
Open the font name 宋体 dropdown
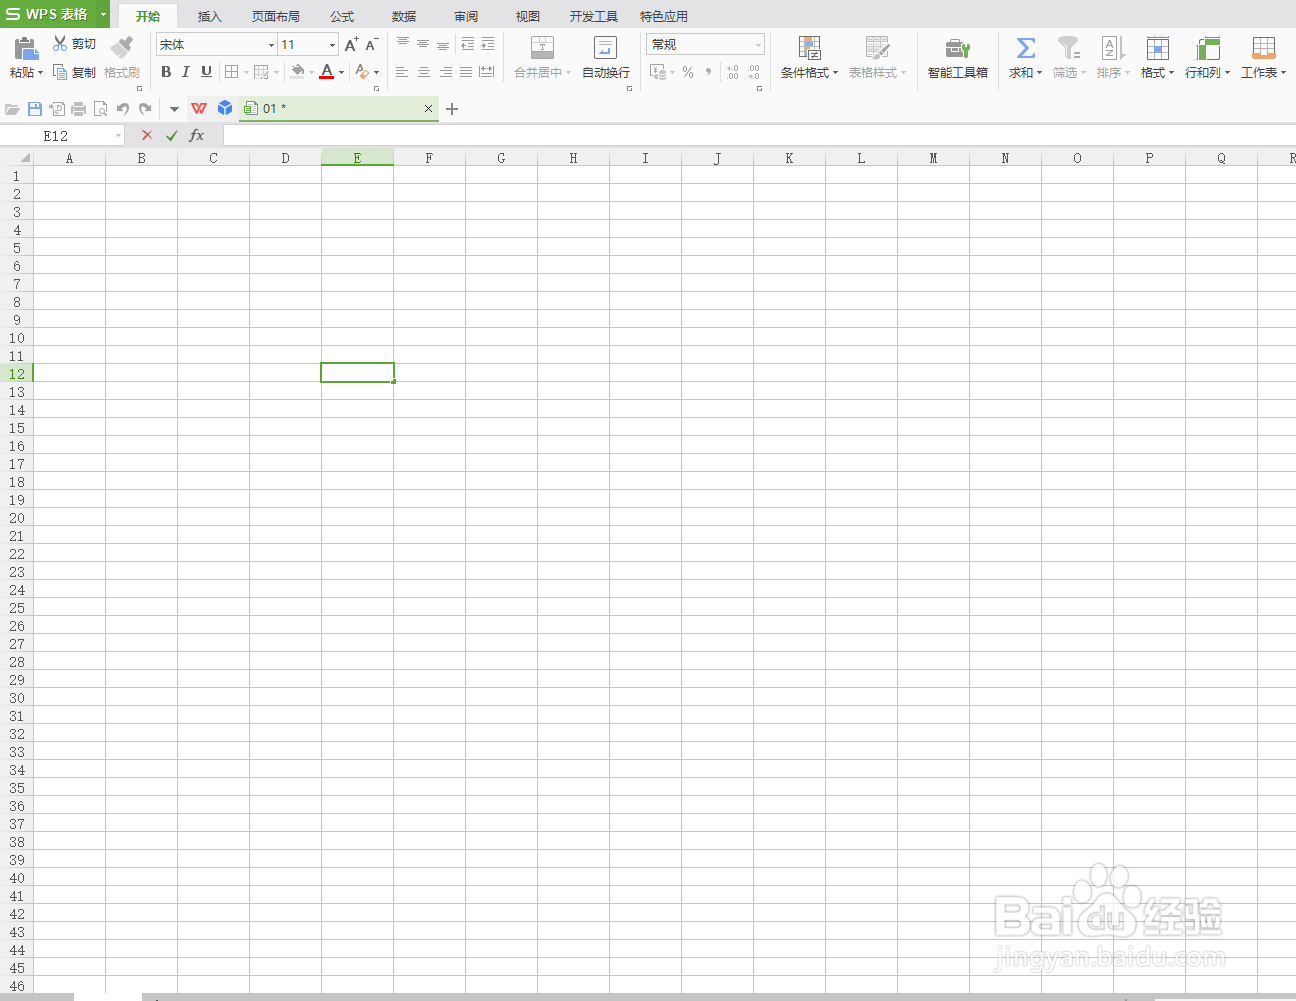coord(271,45)
